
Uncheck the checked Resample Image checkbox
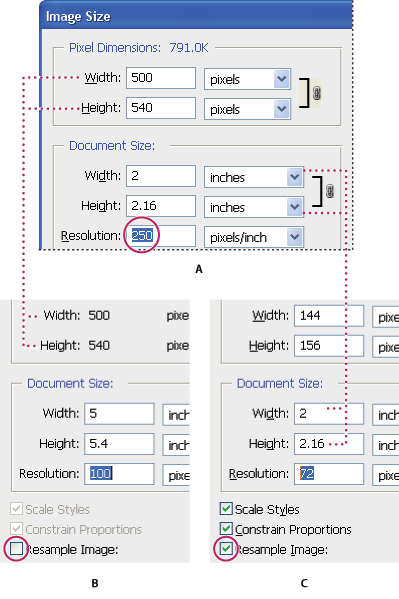point(226,549)
